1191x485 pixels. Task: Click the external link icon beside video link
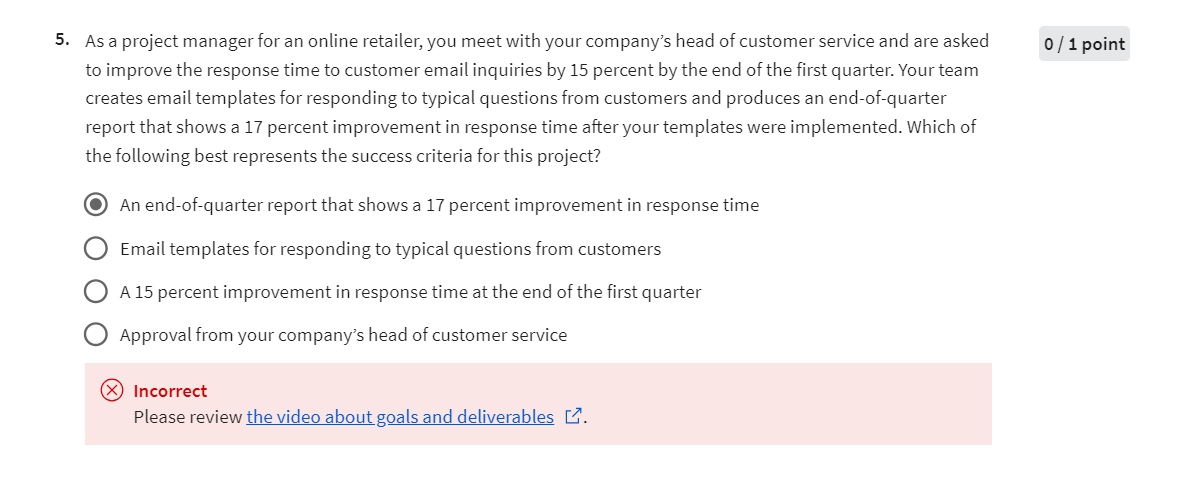(x=573, y=417)
